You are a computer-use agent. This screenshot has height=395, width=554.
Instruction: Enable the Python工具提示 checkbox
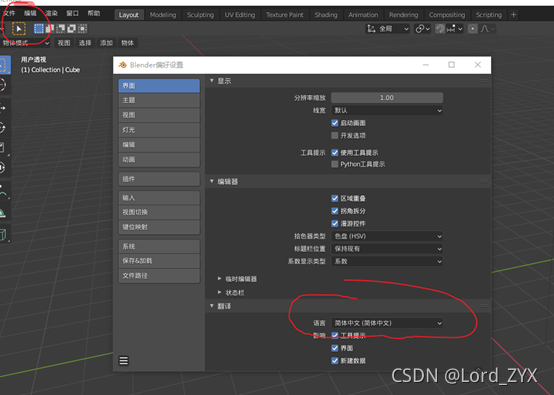tap(335, 164)
